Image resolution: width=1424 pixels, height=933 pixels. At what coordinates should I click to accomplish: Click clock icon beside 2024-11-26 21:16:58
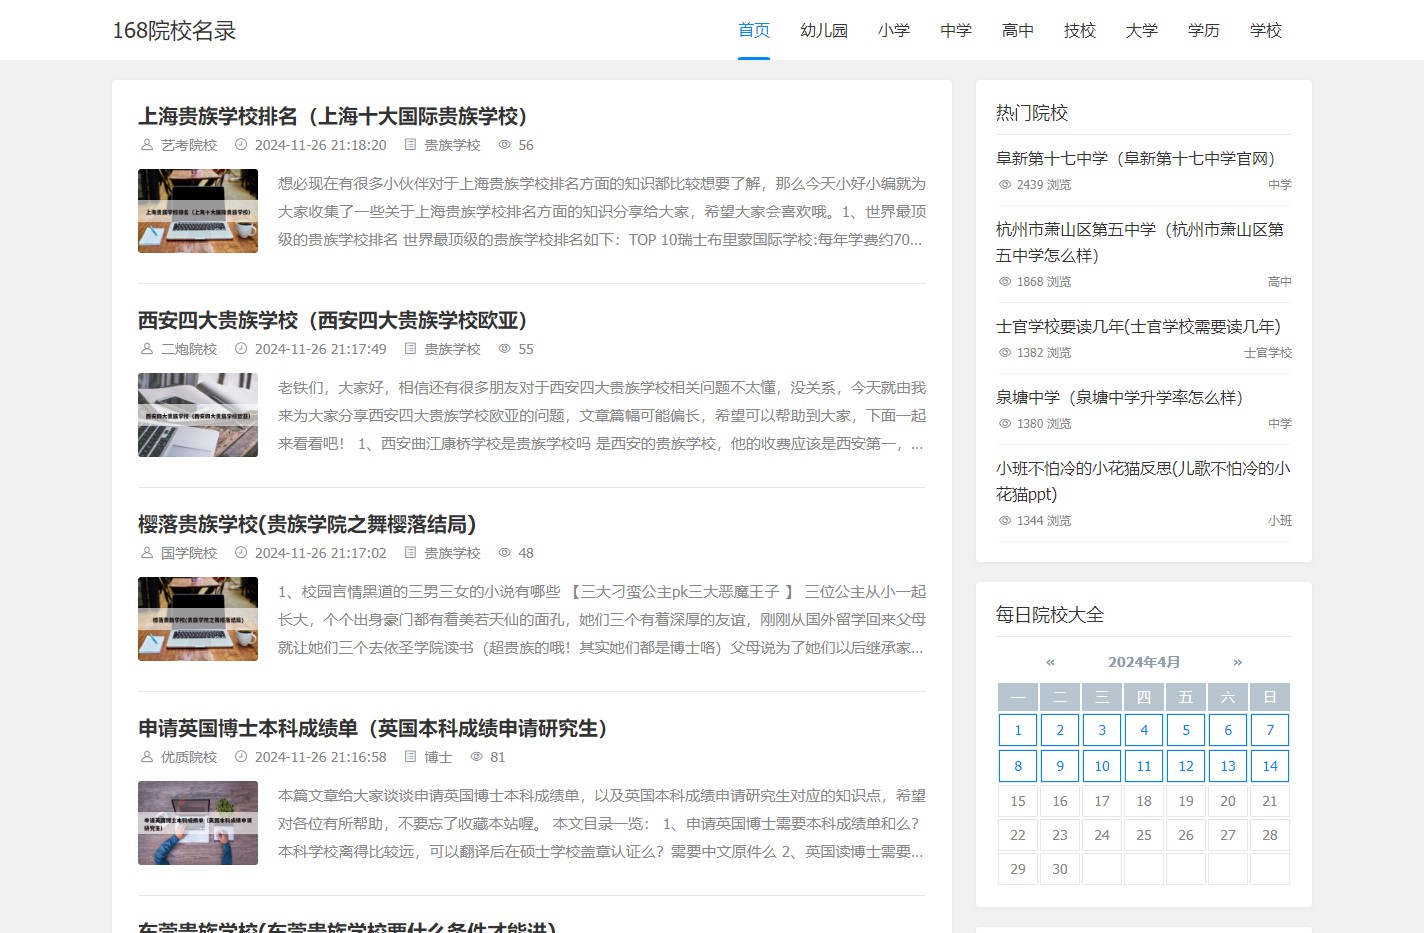pyautogui.click(x=241, y=757)
